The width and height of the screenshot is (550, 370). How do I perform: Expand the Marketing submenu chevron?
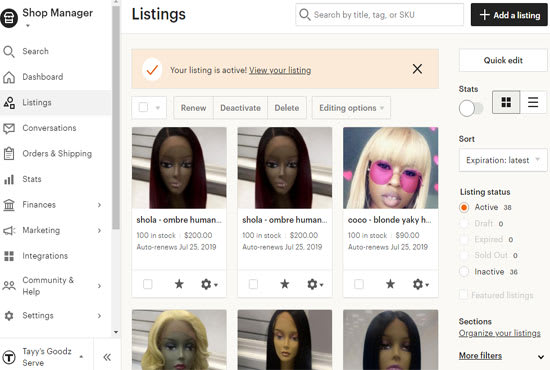[x=99, y=230]
